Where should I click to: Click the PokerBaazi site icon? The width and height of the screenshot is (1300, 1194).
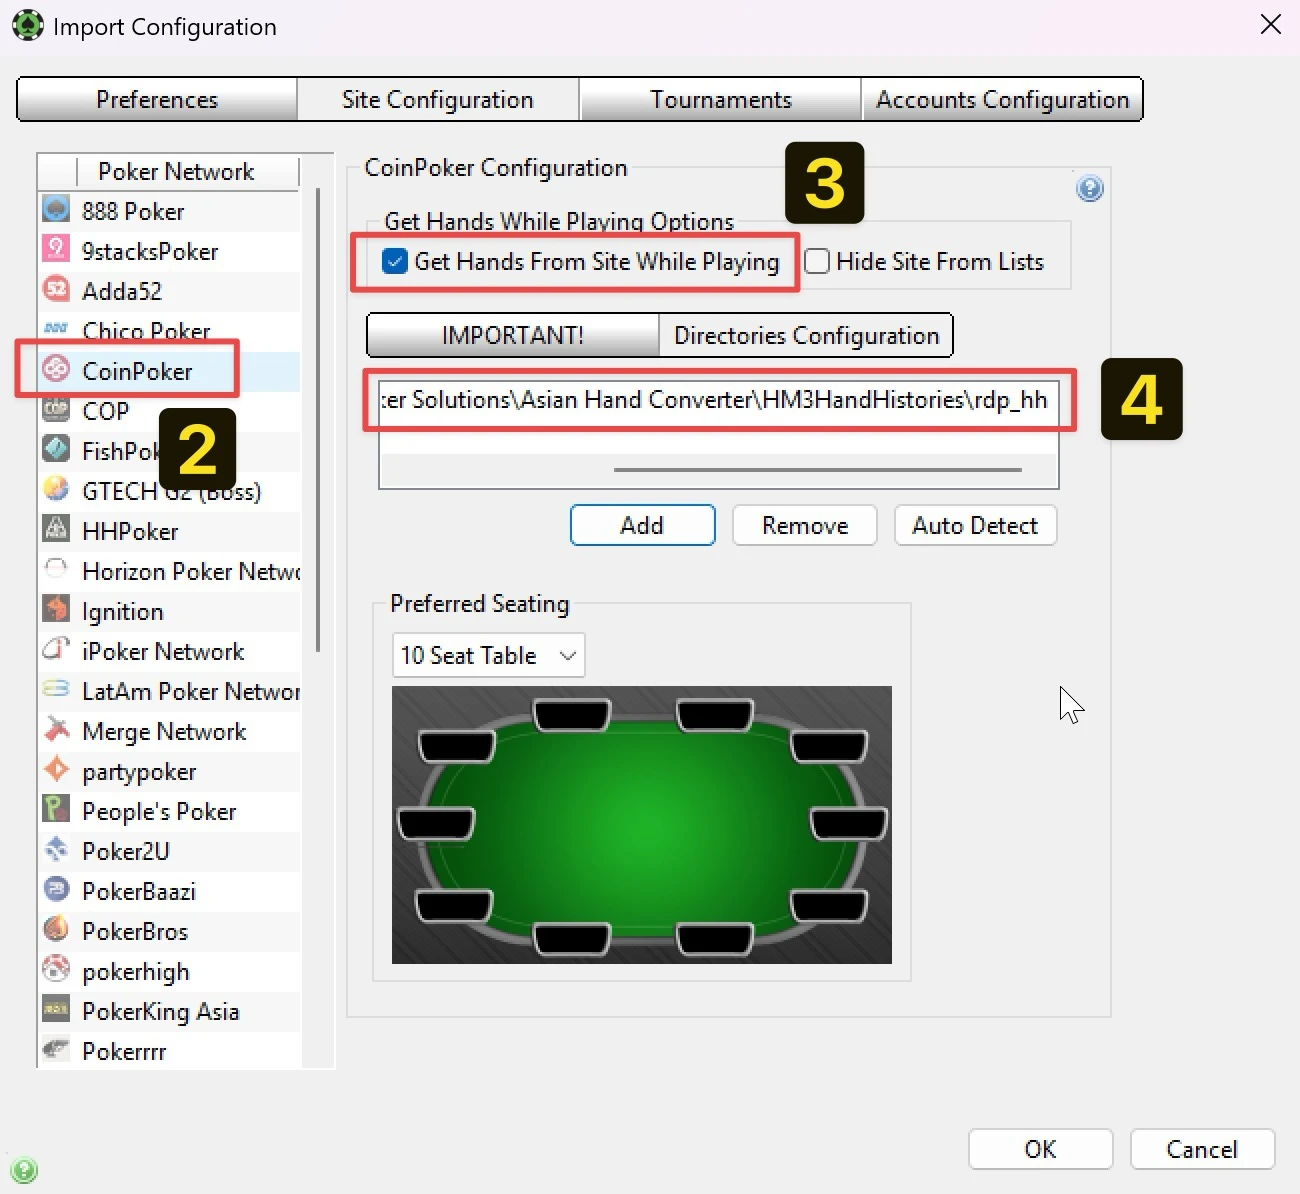click(x=56, y=890)
